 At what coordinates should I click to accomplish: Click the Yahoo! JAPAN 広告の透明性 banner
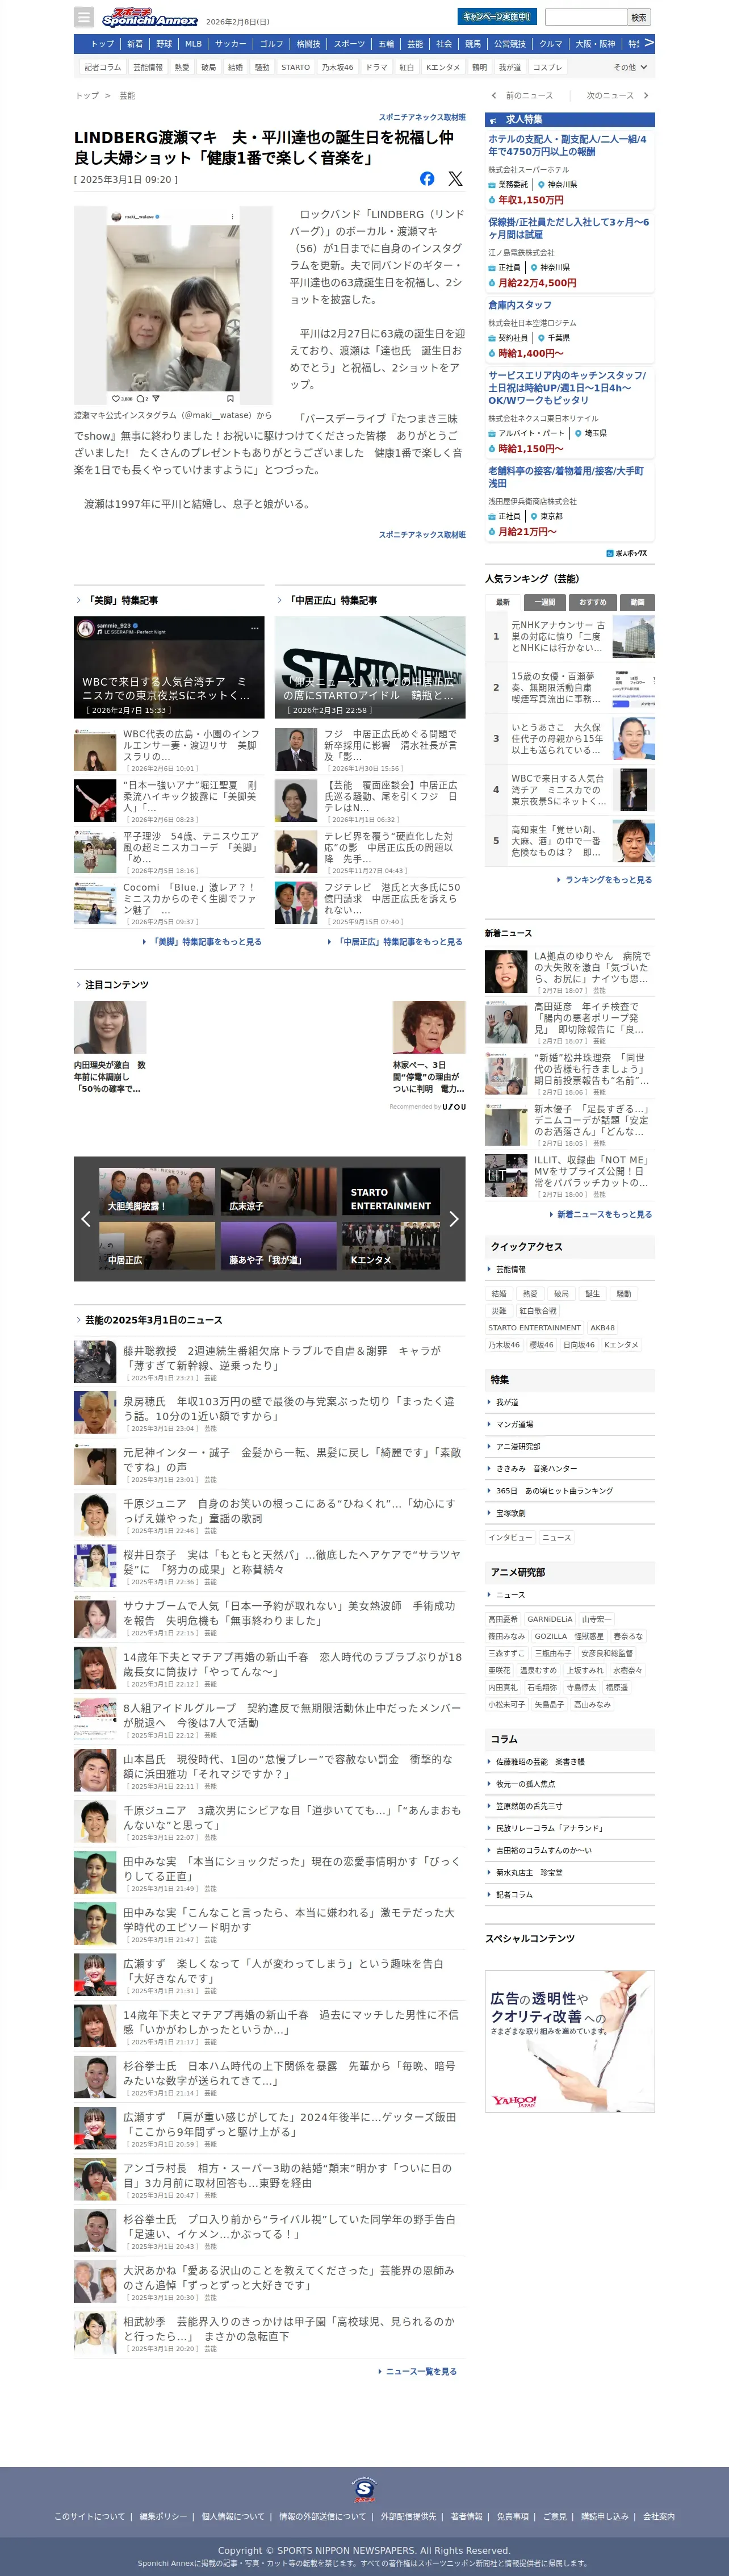pyautogui.click(x=570, y=2041)
